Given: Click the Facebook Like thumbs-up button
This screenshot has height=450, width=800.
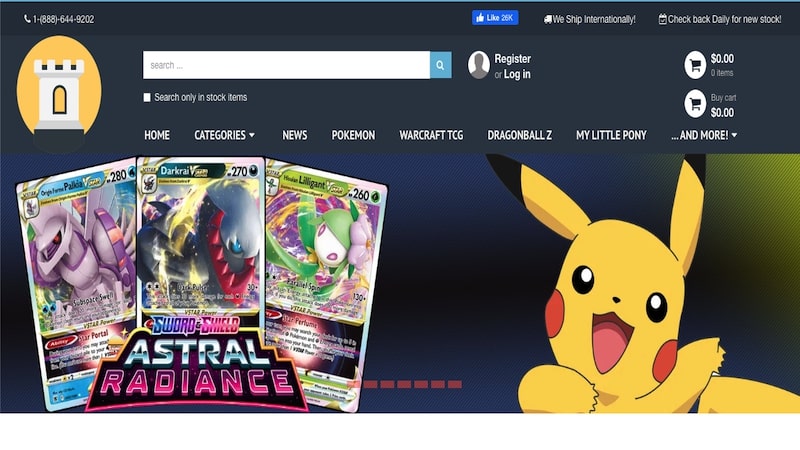Looking at the screenshot, I should pyautogui.click(x=495, y=18).
